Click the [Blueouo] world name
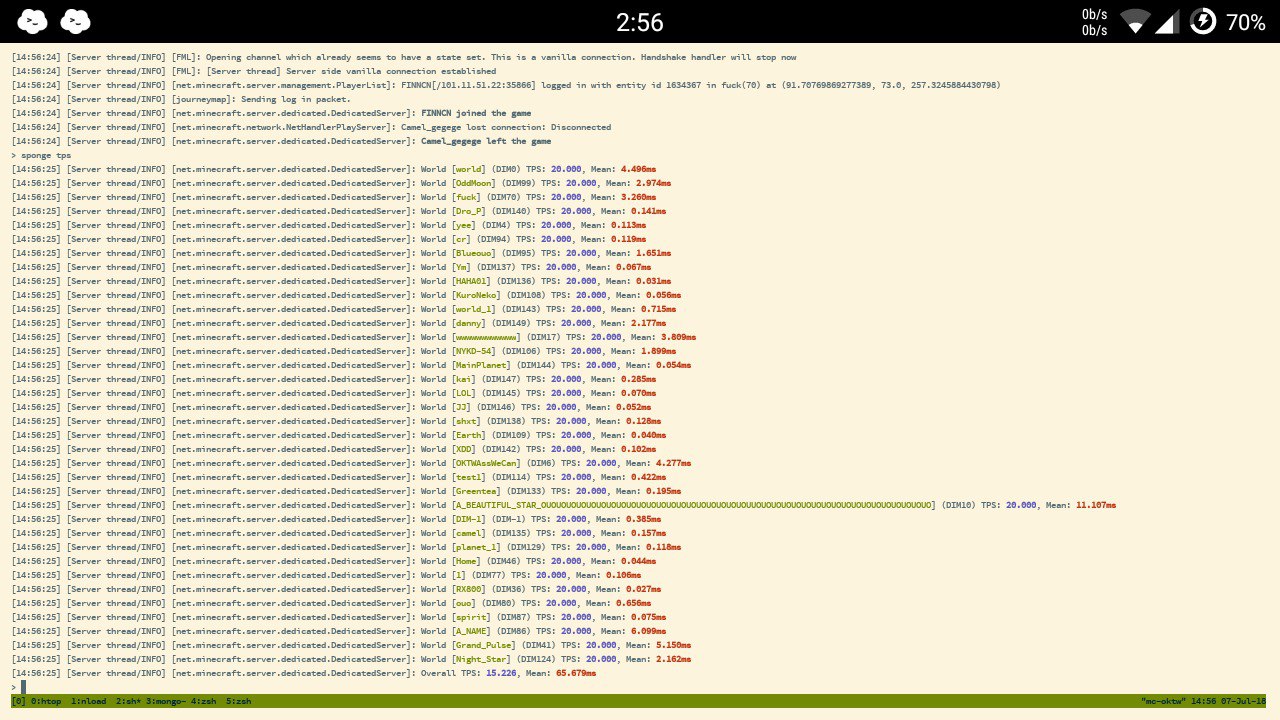Image resolution: width=1280 pixels, height=720 pixels. (474, 253)
